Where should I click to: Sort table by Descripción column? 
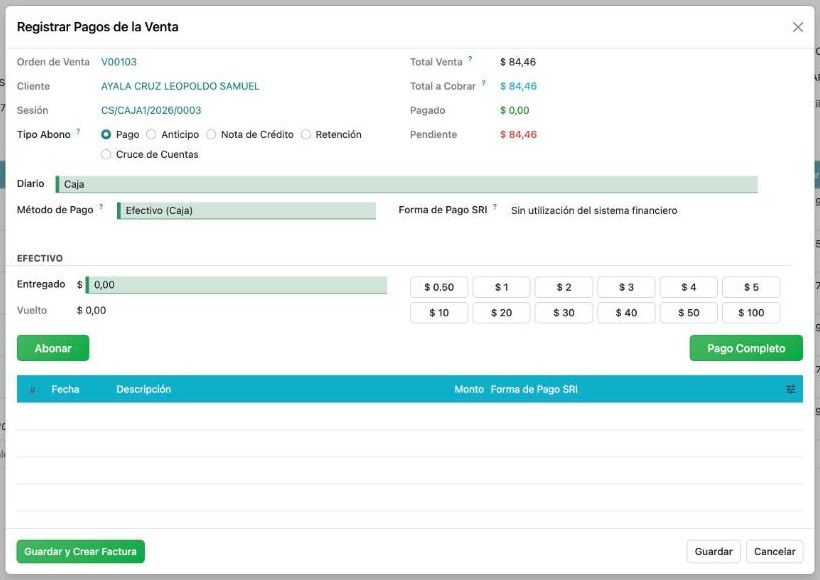pyautogui.click(x=143, y=389)
